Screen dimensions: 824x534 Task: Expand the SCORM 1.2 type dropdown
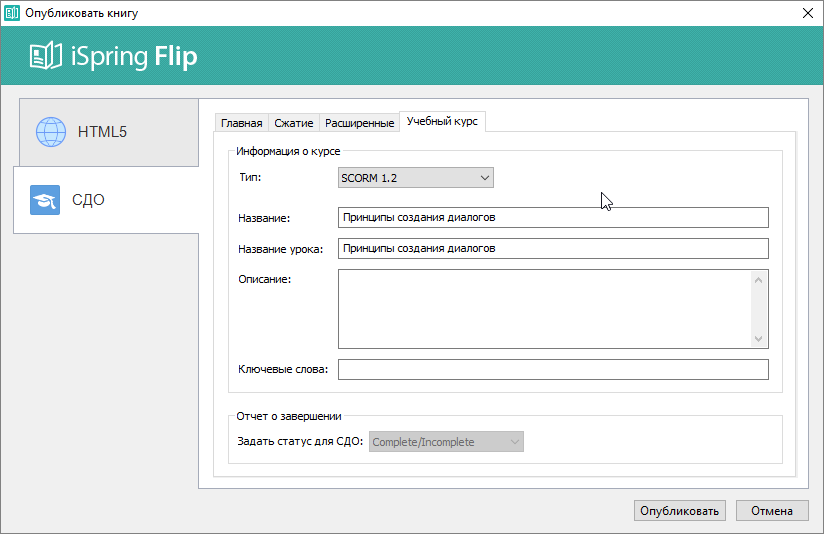click(x=416, y=178)
